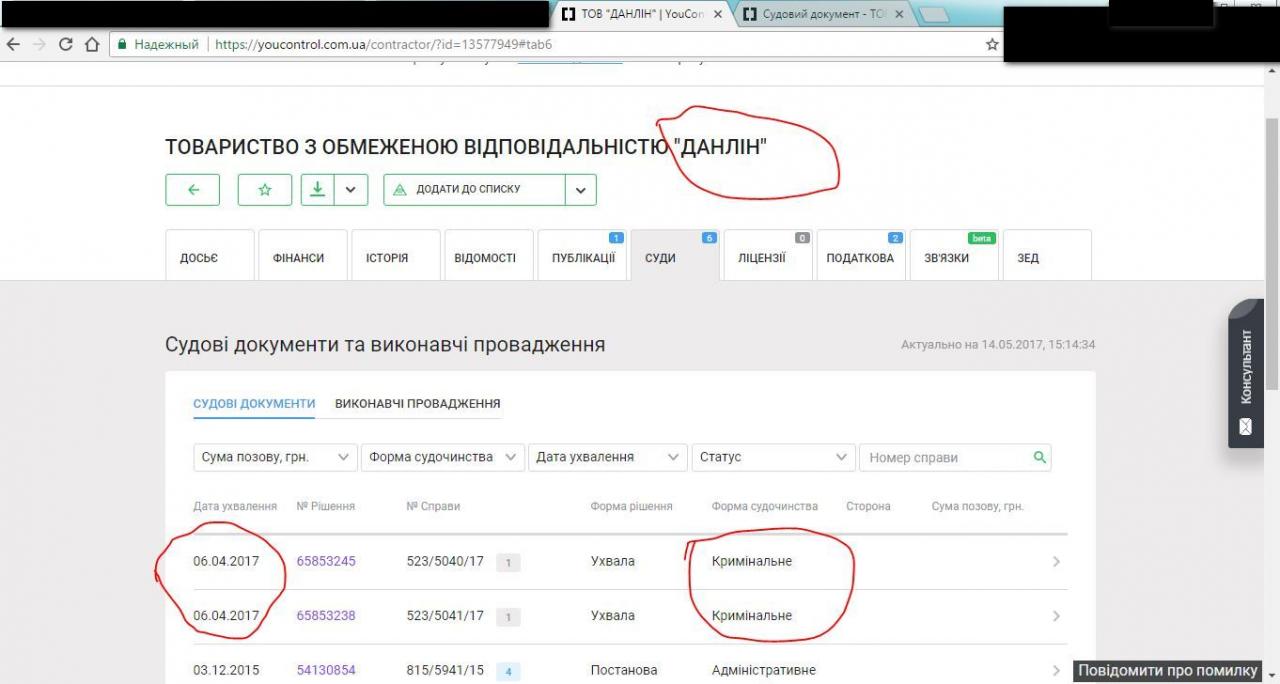Download company report with download icon

(x=317, y=189)
